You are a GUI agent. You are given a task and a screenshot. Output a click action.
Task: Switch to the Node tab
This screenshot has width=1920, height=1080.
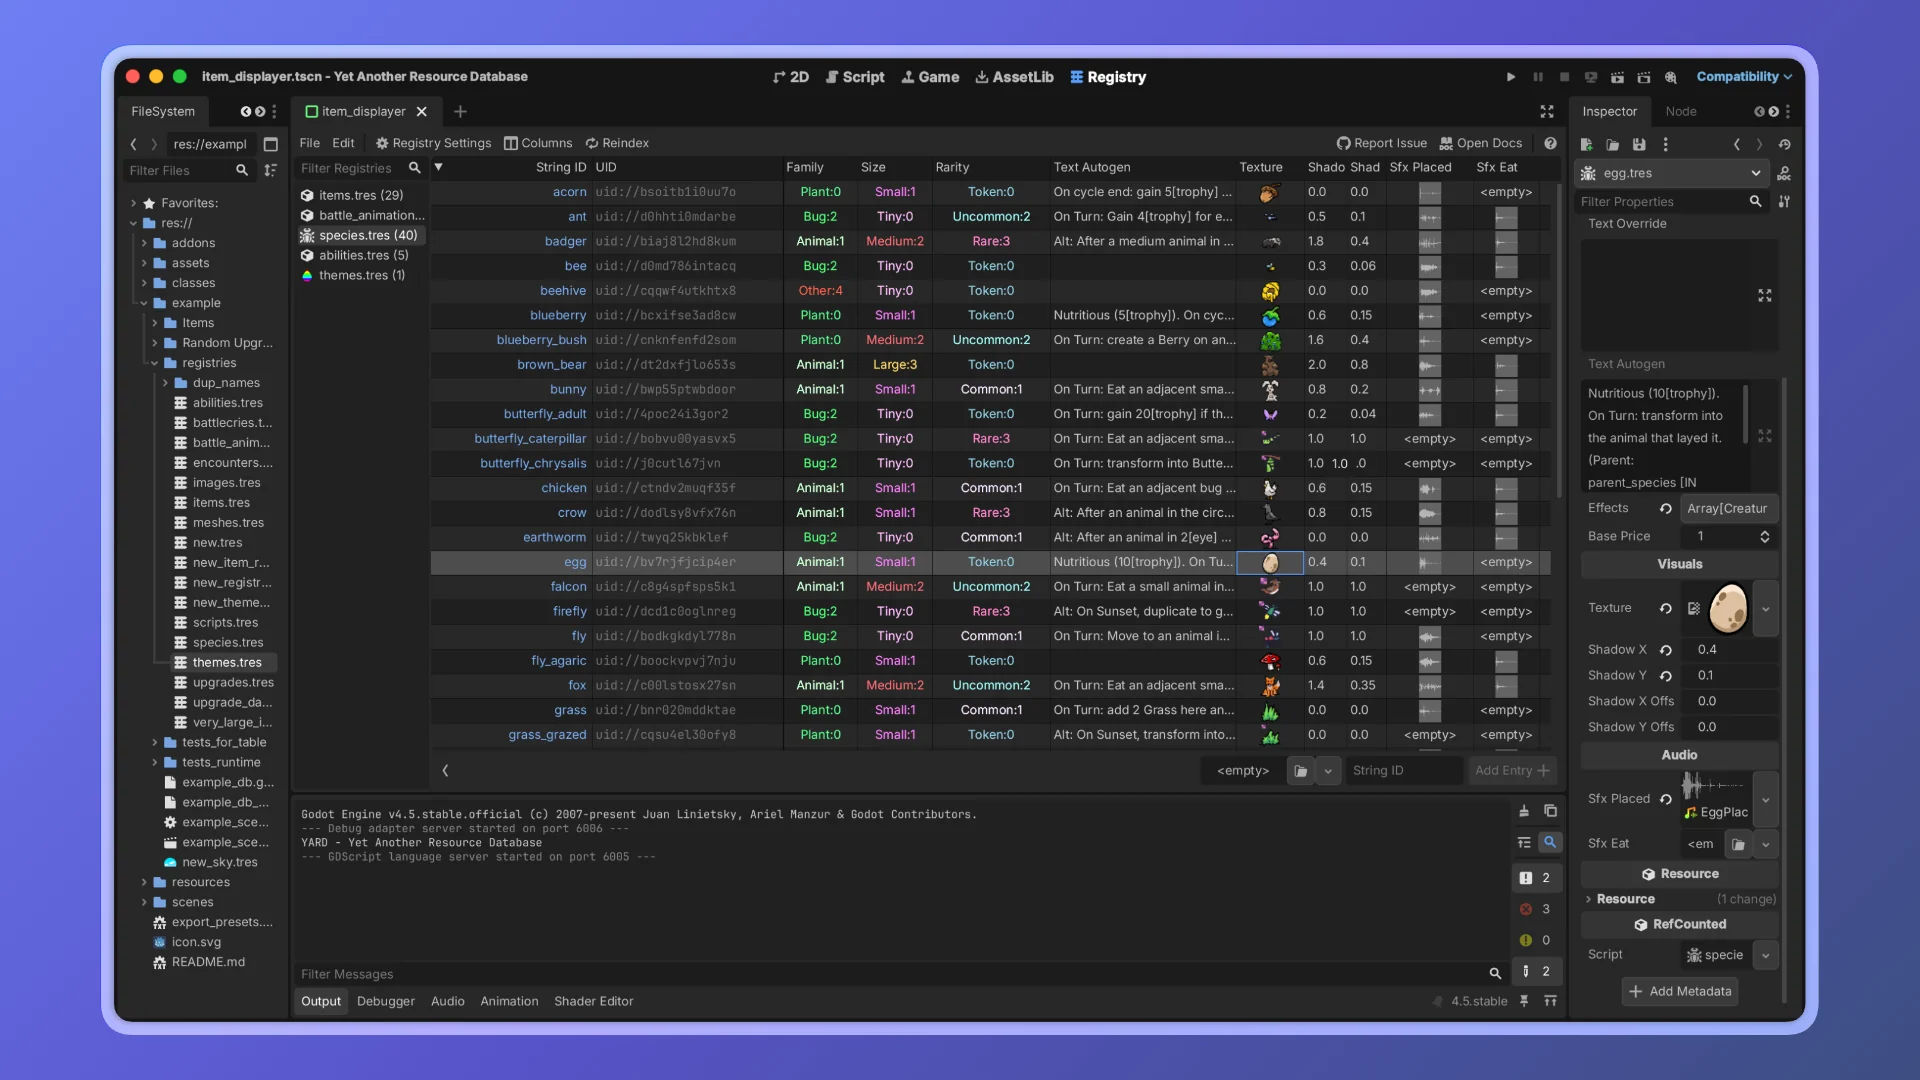pyautogui.click(x=1680, y=111)
